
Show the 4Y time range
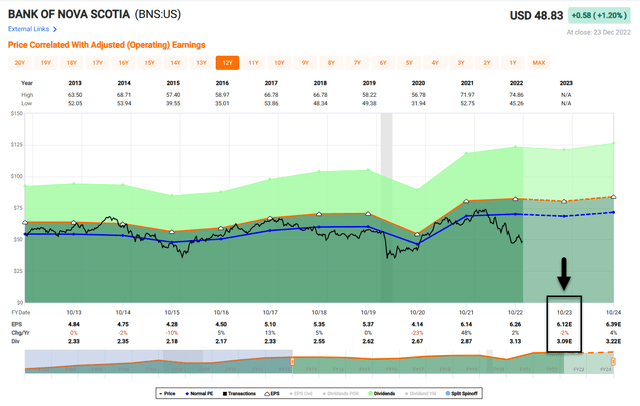pyautogui.click(x=435, y=63)
